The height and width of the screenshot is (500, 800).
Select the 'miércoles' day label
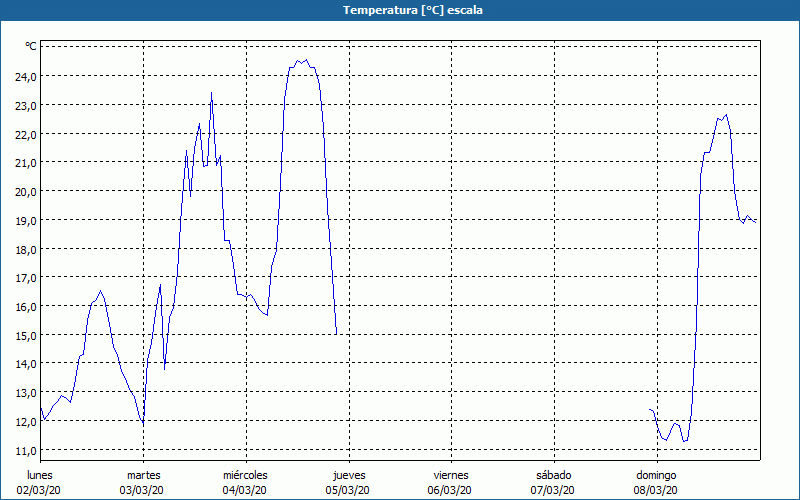pos(245,475)
